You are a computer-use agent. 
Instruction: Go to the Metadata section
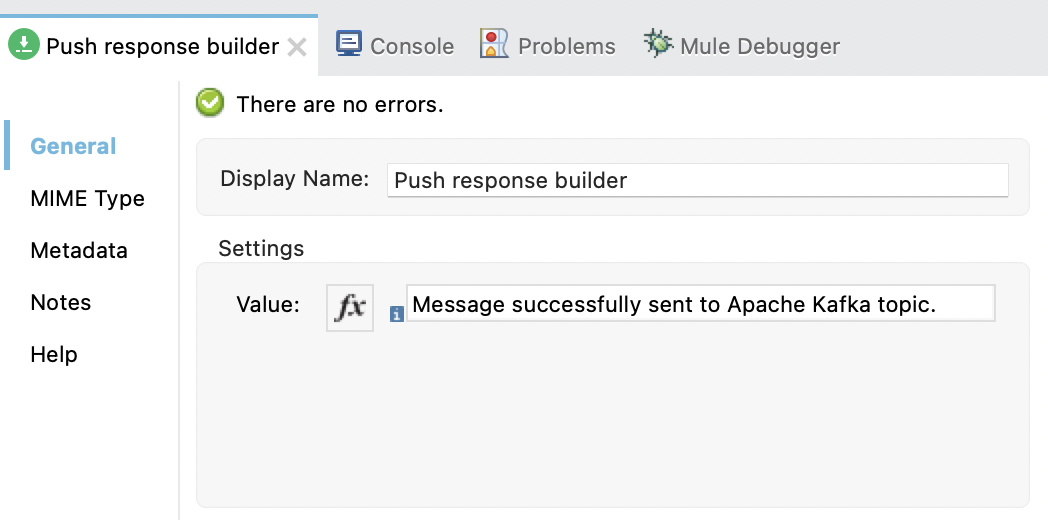point(79,251)
